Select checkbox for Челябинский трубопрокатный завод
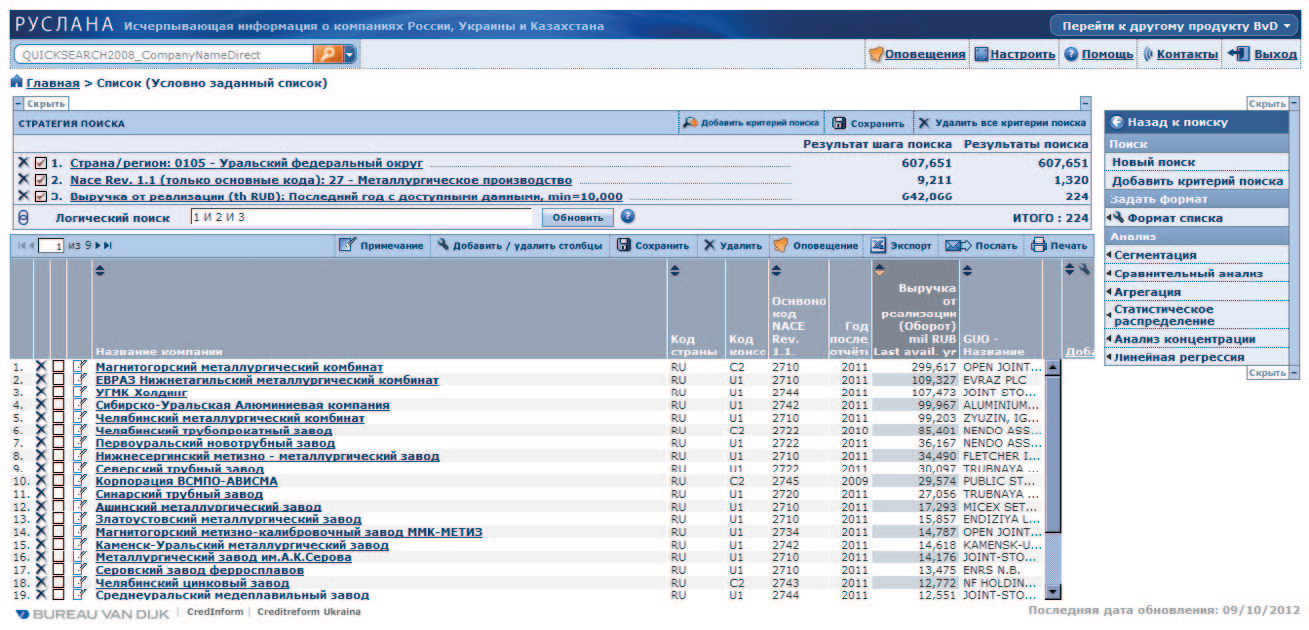The width and height of the screenshot is (1309, 630). (59, 430)
